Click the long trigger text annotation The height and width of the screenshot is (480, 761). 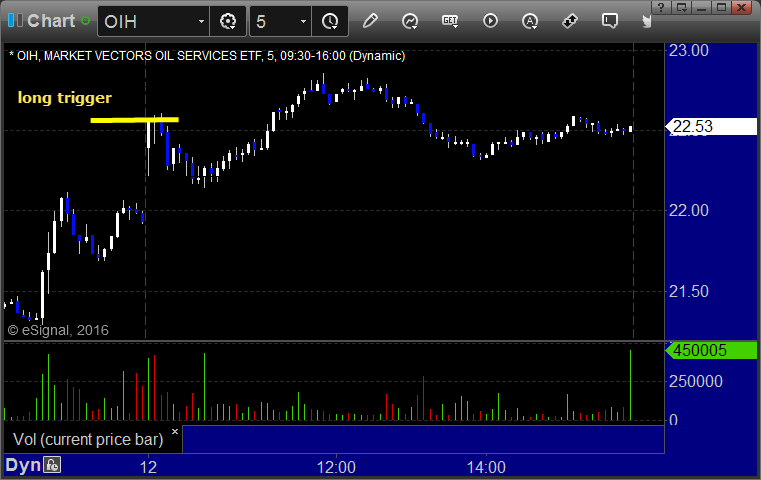point(65,98)
